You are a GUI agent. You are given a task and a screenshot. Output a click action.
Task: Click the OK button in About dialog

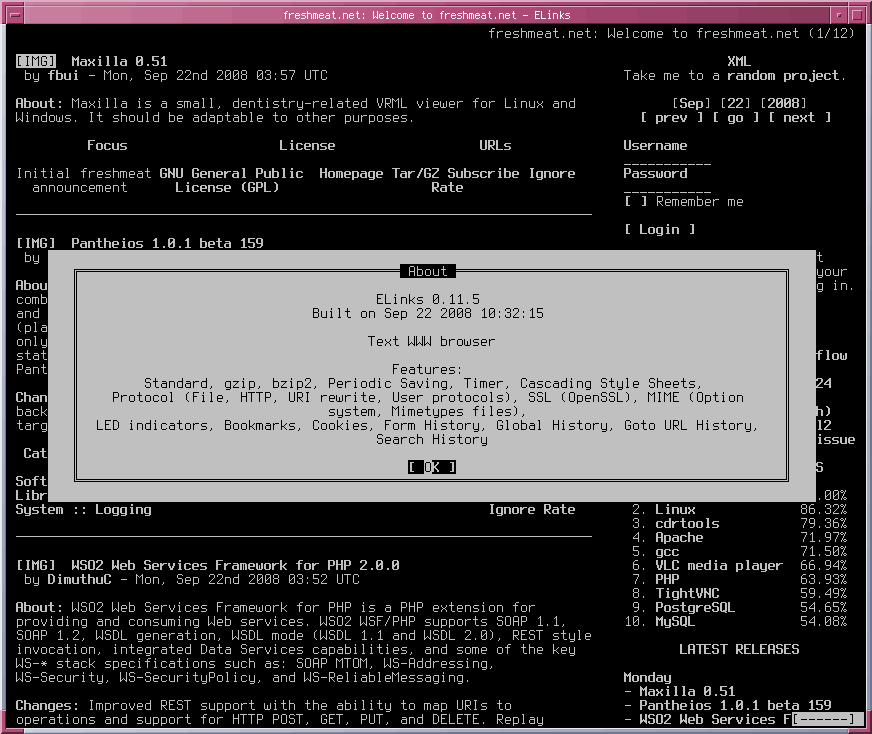(x=432, y=467)
